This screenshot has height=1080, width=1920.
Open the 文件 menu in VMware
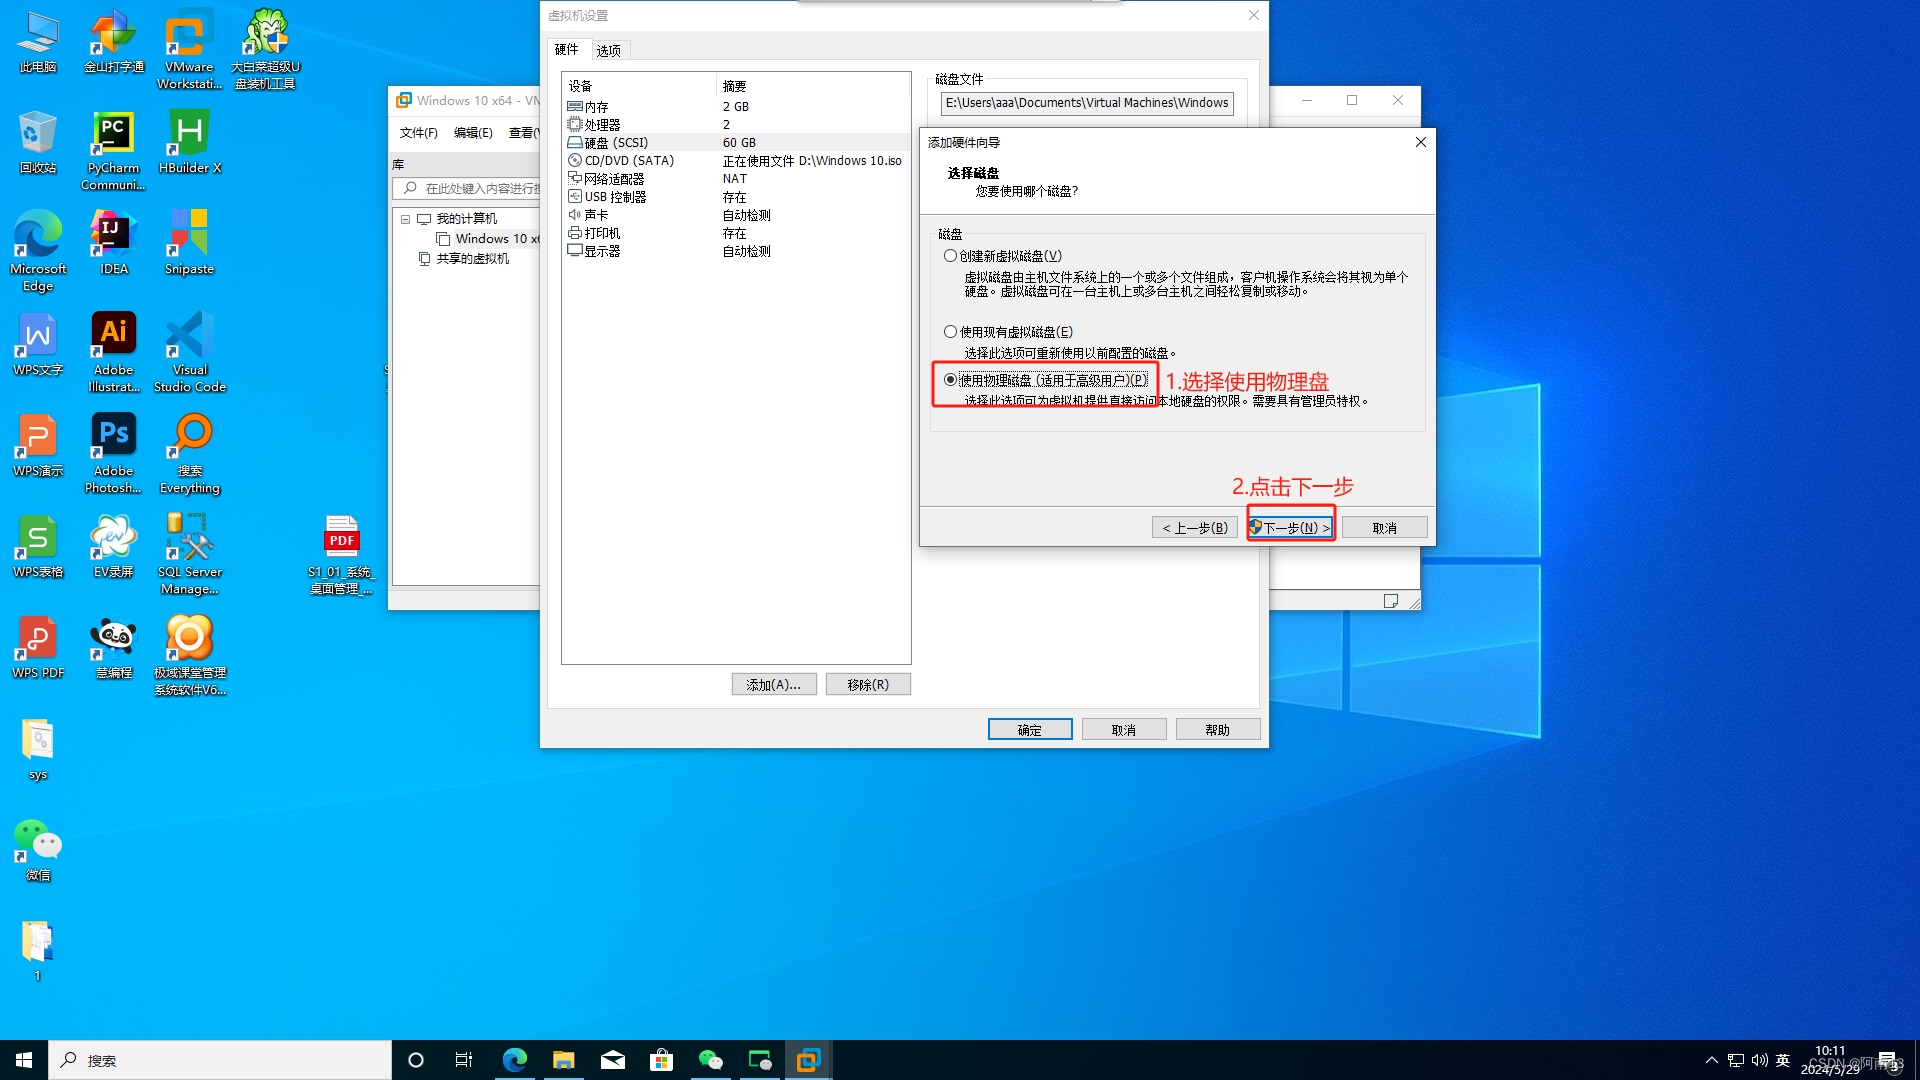point(419,131)
